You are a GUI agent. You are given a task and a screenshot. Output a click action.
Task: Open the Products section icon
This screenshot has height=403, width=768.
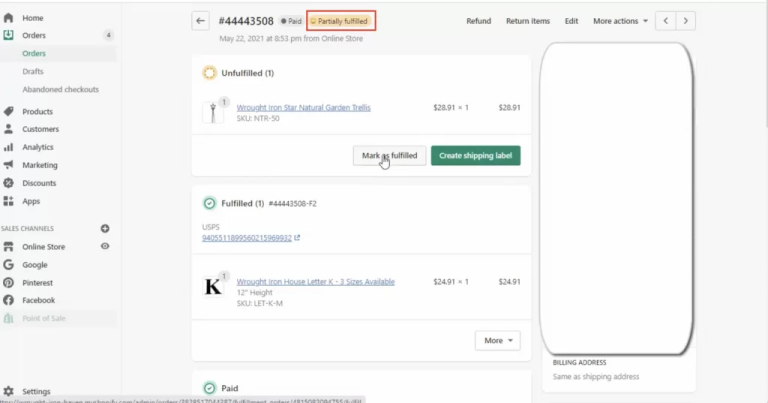[9, 111]
